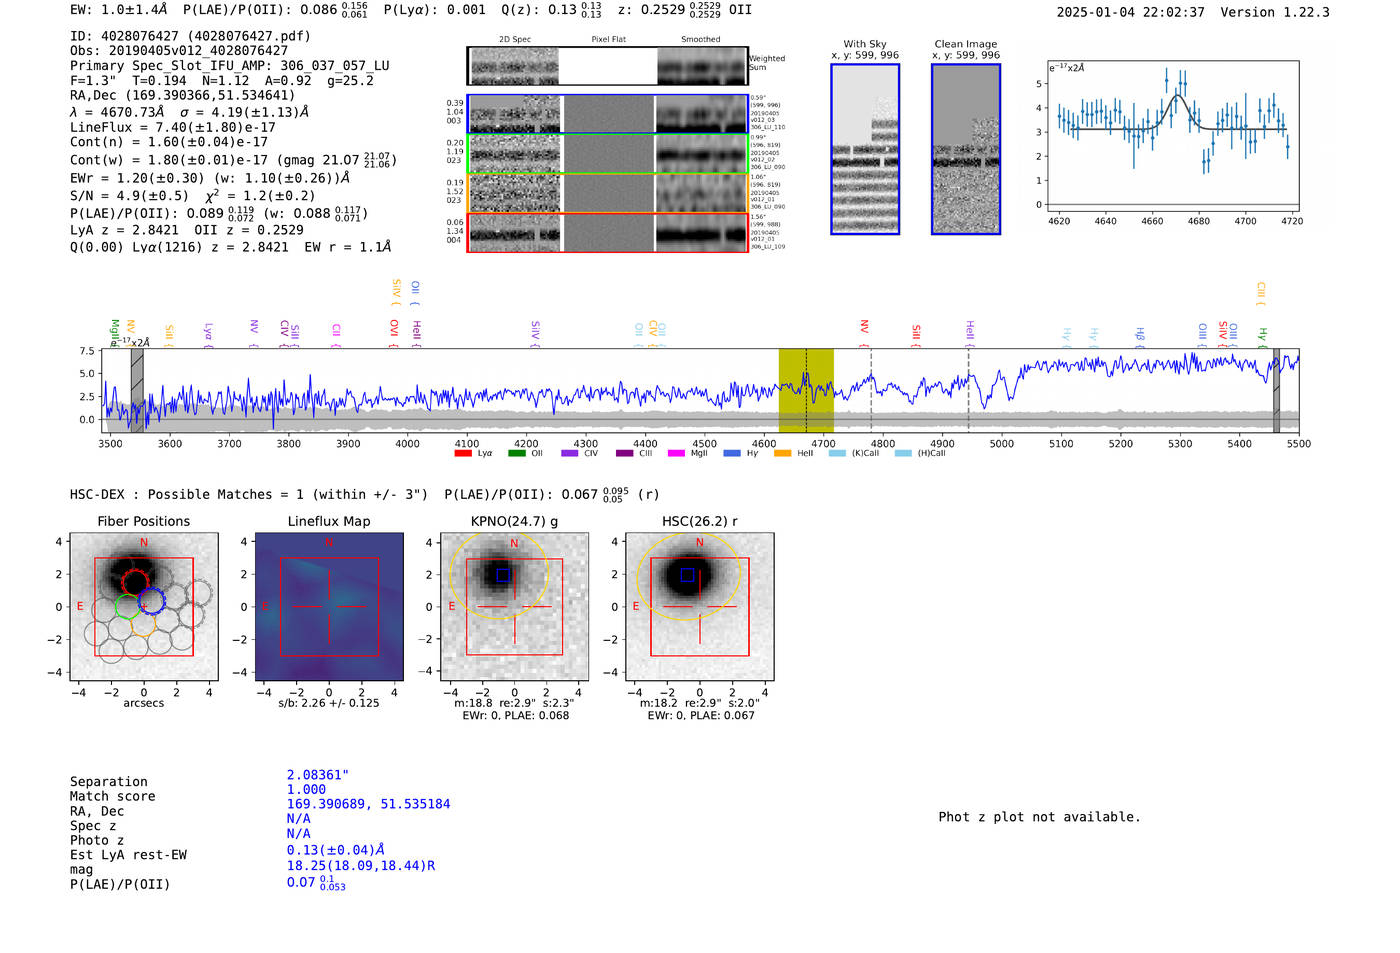Click the red Lyα legend swatch
This screenshot has width=1400, height=953.
coord(462,454)
